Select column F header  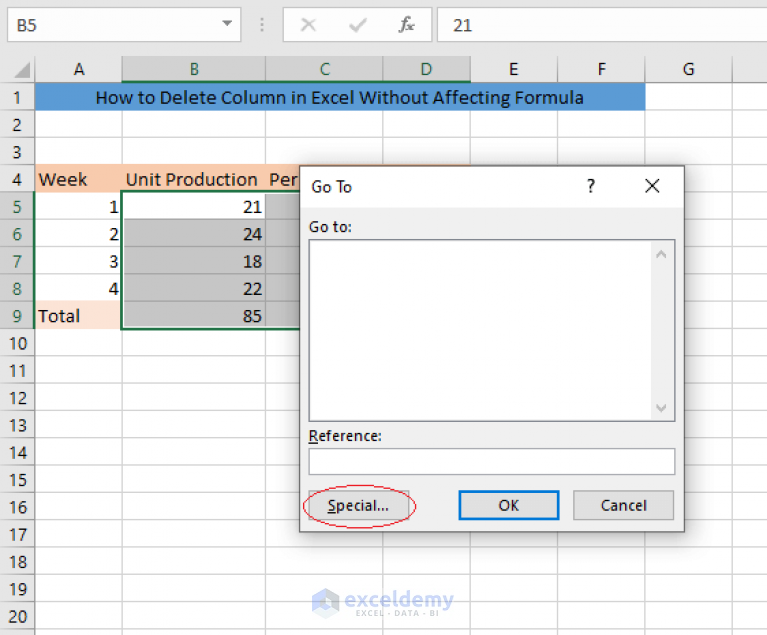pyautogui.click(x=601, y=69)
